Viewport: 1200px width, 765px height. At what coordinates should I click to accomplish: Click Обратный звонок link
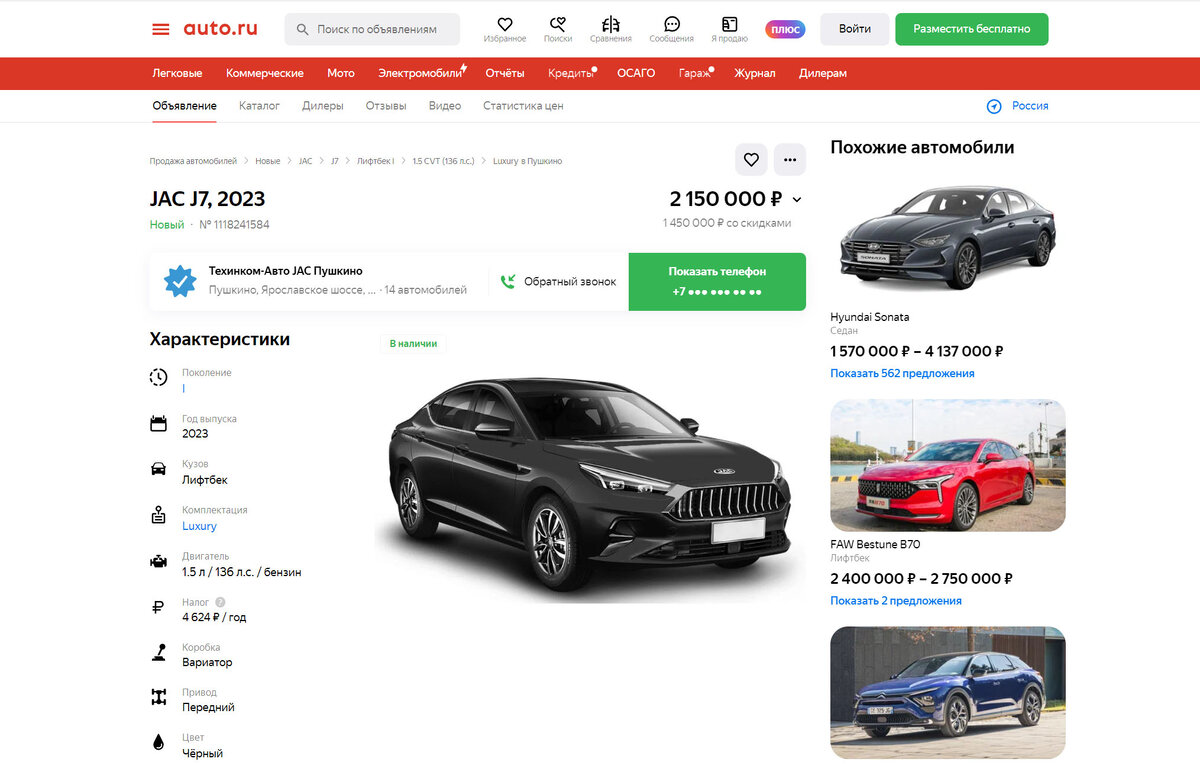pos(570,282)
